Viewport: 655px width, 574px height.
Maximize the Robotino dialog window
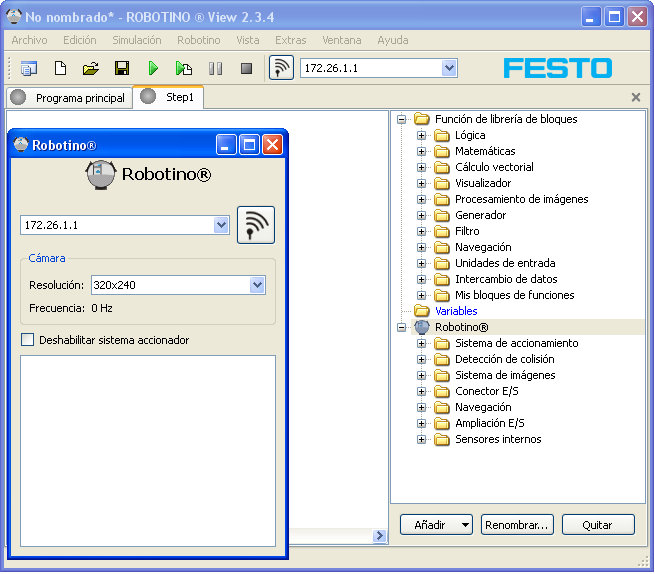pyautogui.click(x=249, y=145)
